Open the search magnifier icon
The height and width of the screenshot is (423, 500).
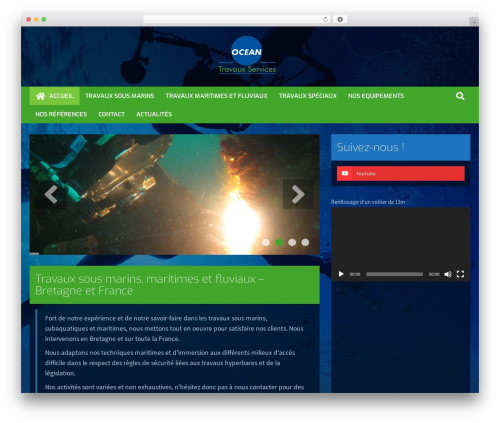pos(460,96)
